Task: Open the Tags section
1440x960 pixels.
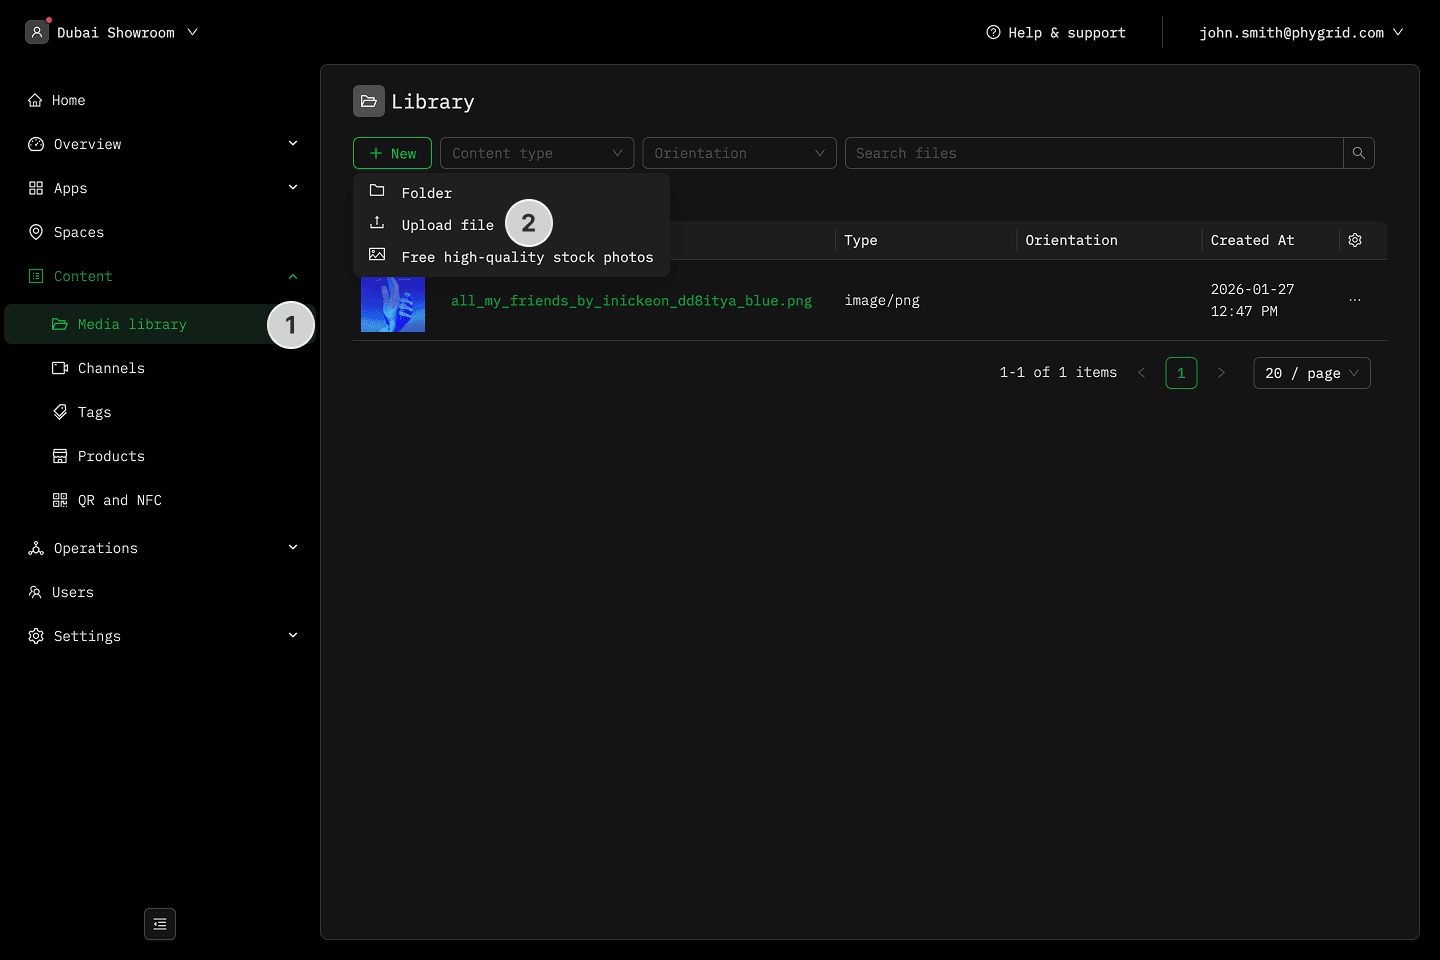Action: click(x=94, y=412)
